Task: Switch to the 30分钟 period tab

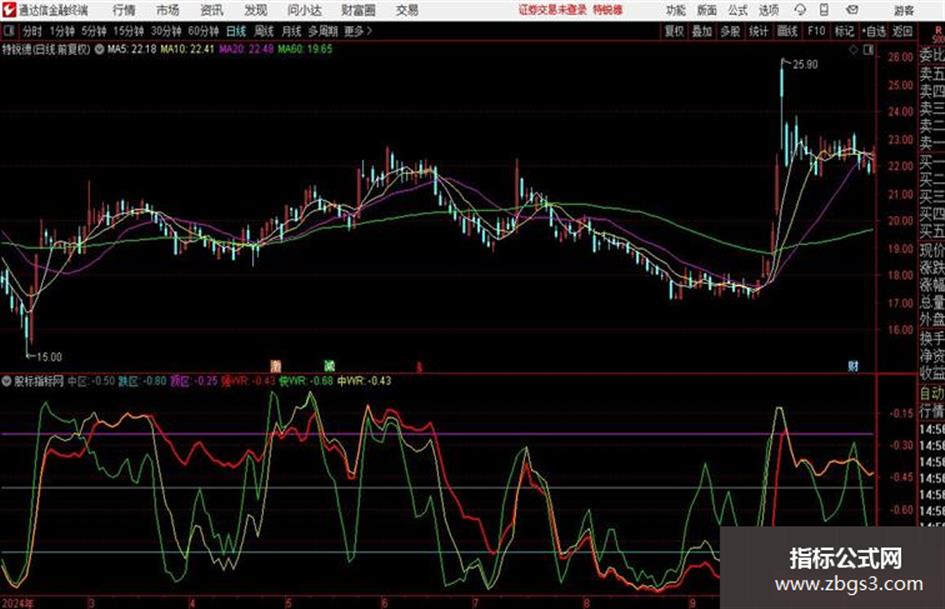Action: click(x=166, y=31)
